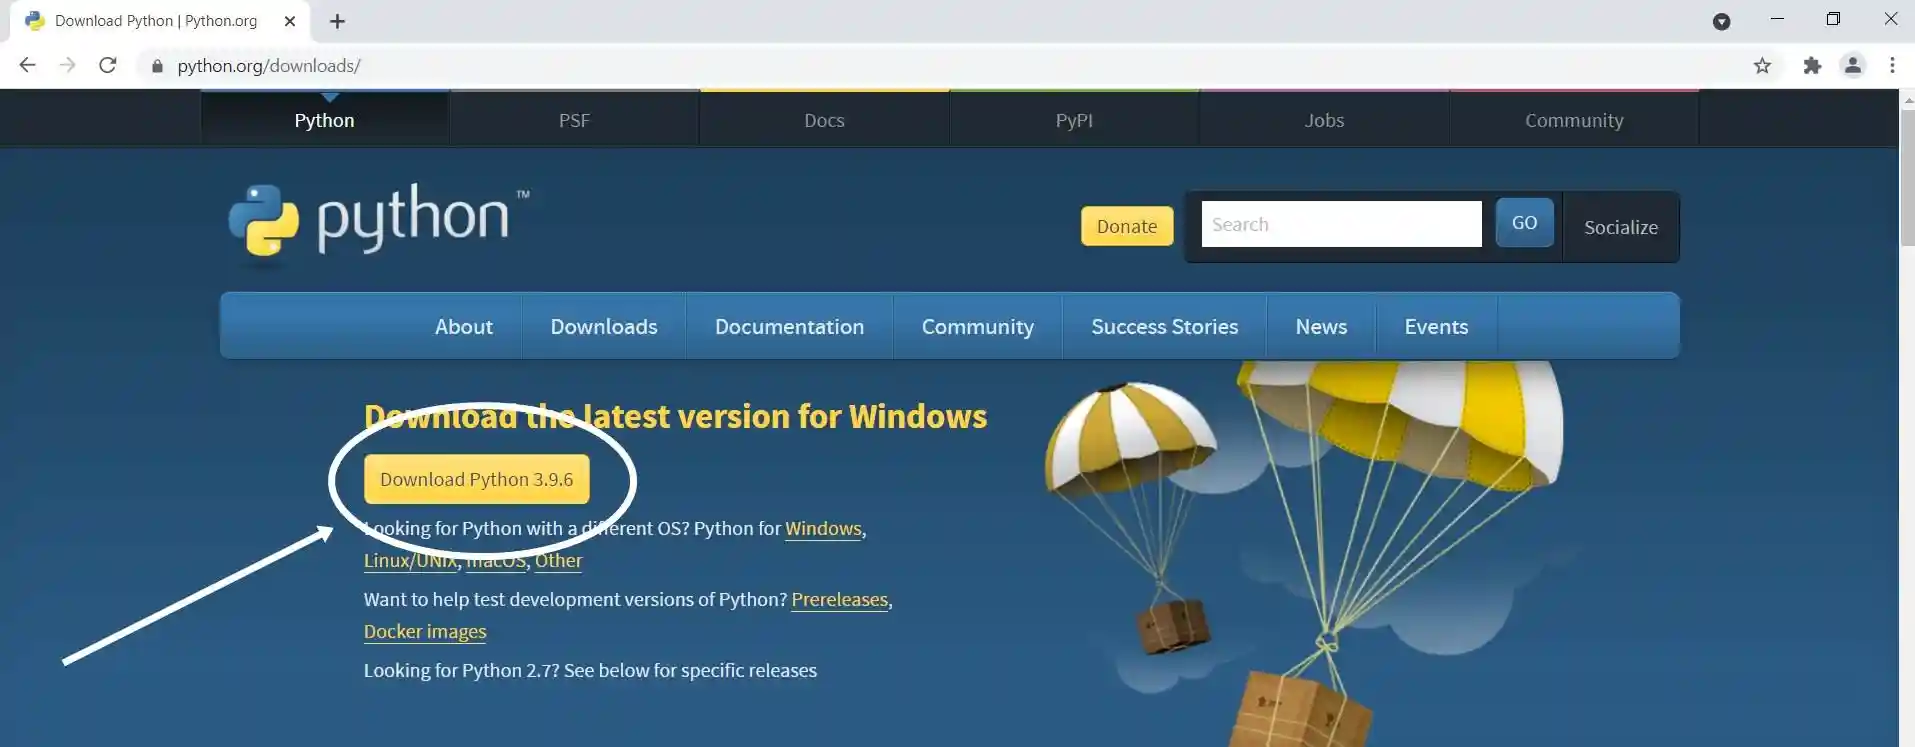Viewport: 1915px width, 747px height.
Task: Click the Search input field
Action: [x=1341, y=224]
